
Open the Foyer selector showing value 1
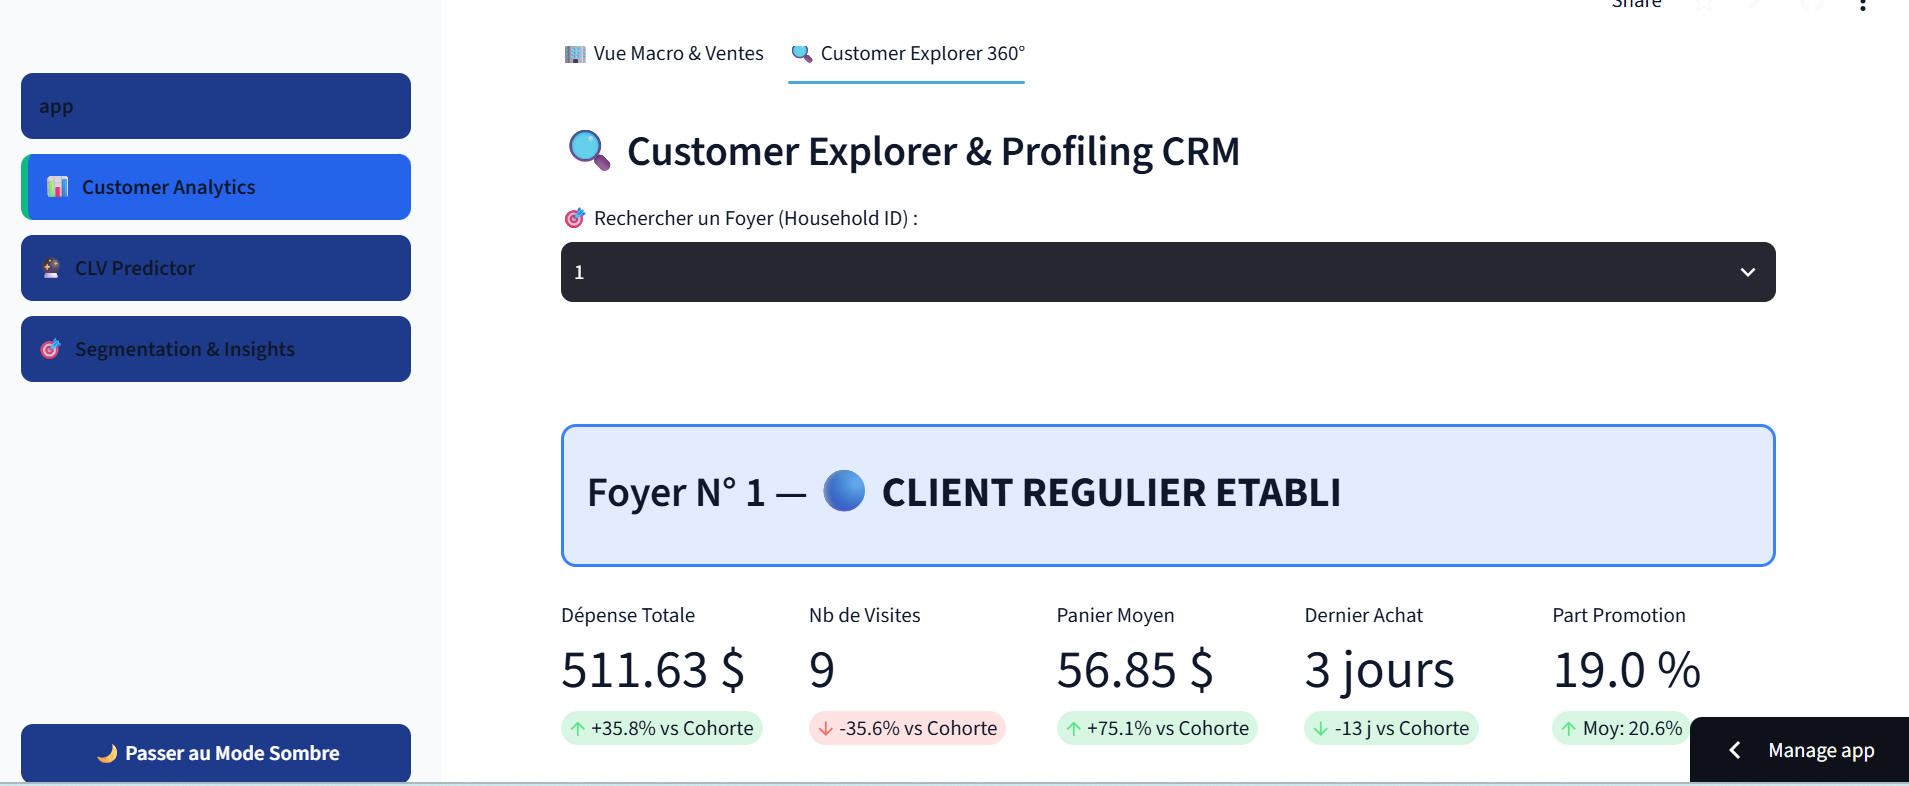click(x=1168, y=272)
